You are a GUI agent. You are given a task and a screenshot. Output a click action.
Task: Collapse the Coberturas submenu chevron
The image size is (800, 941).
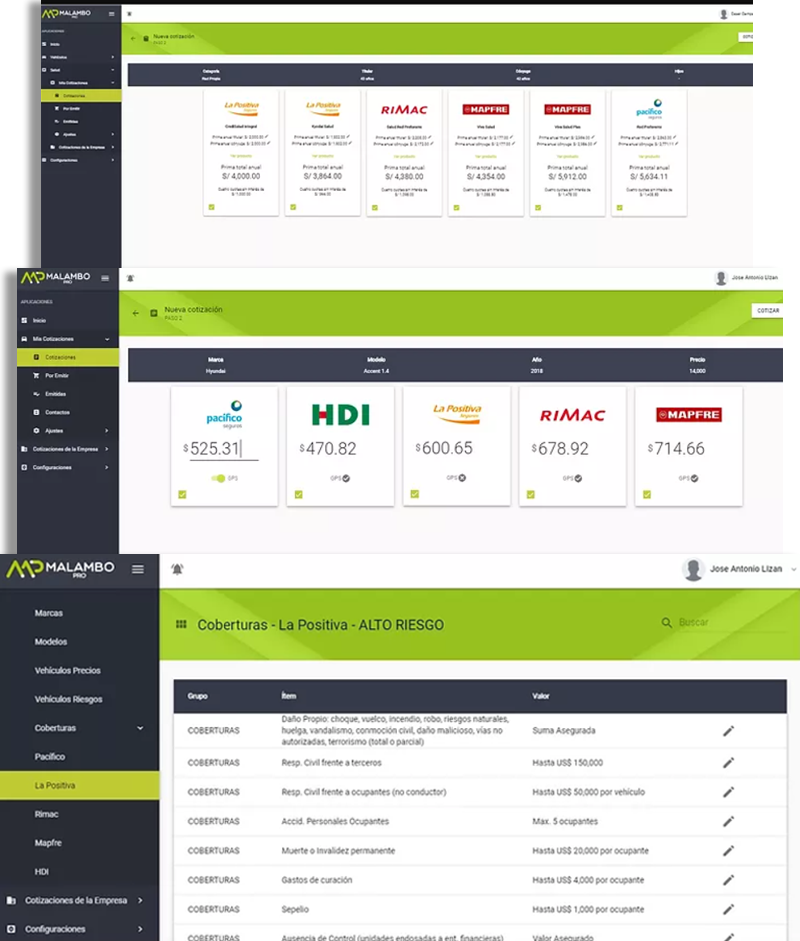pyautogui.click(x=140, y=728)
